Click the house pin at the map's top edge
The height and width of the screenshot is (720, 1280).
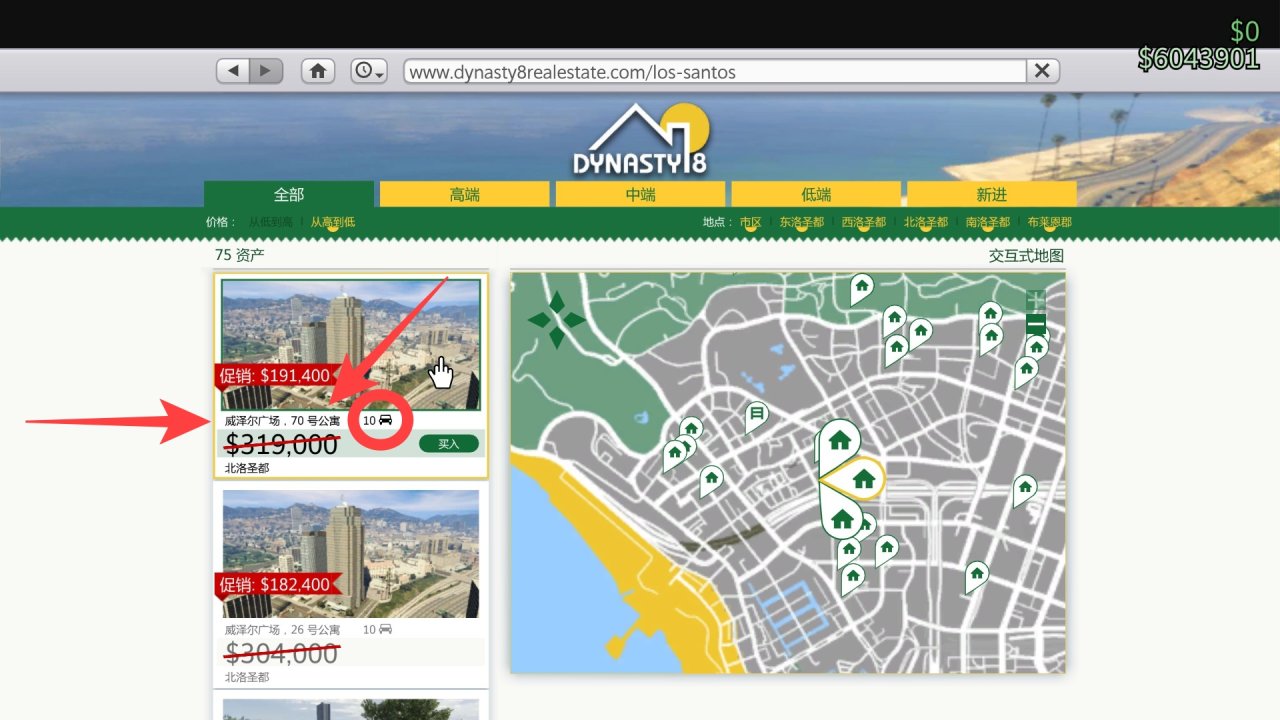pyautogui.click(x=861, y=287)
